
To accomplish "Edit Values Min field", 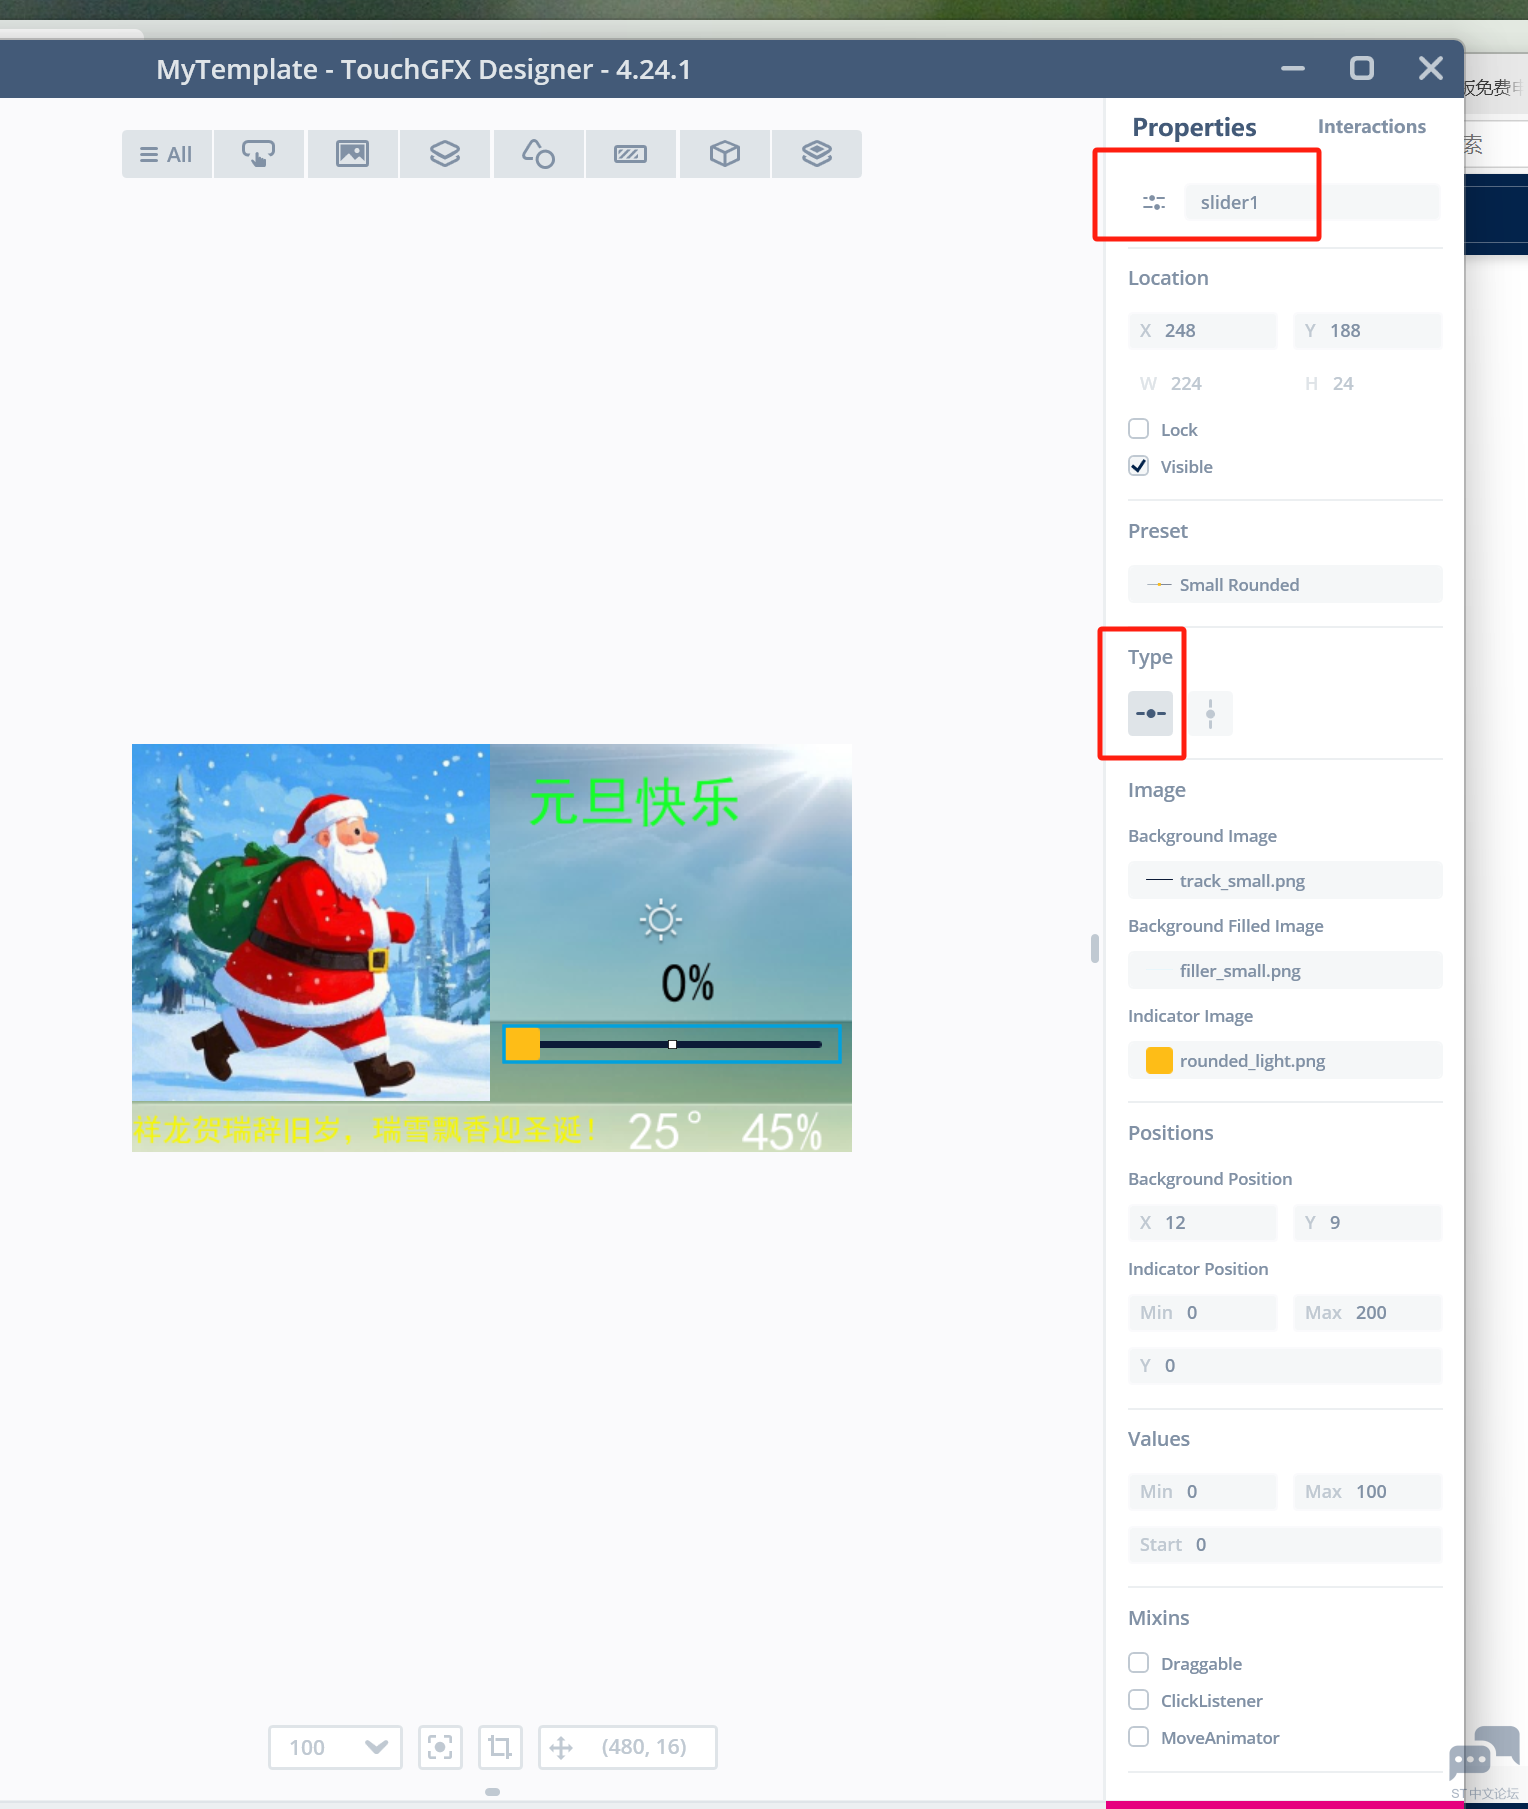I will click(1203, 1491).
